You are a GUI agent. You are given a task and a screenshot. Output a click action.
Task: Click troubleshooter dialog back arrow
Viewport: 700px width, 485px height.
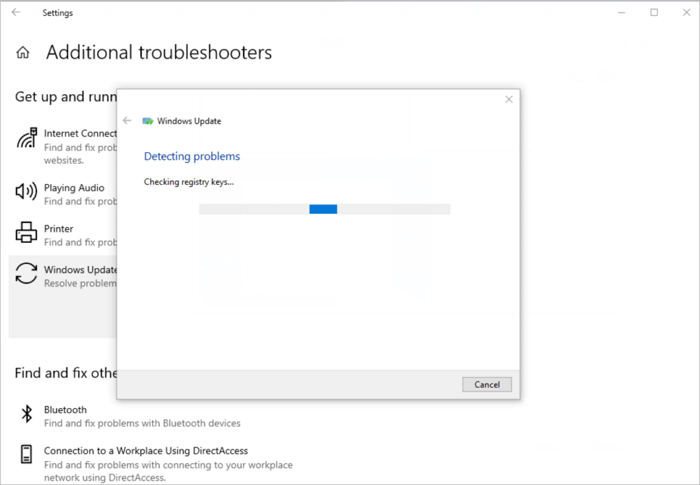(127, 121)
